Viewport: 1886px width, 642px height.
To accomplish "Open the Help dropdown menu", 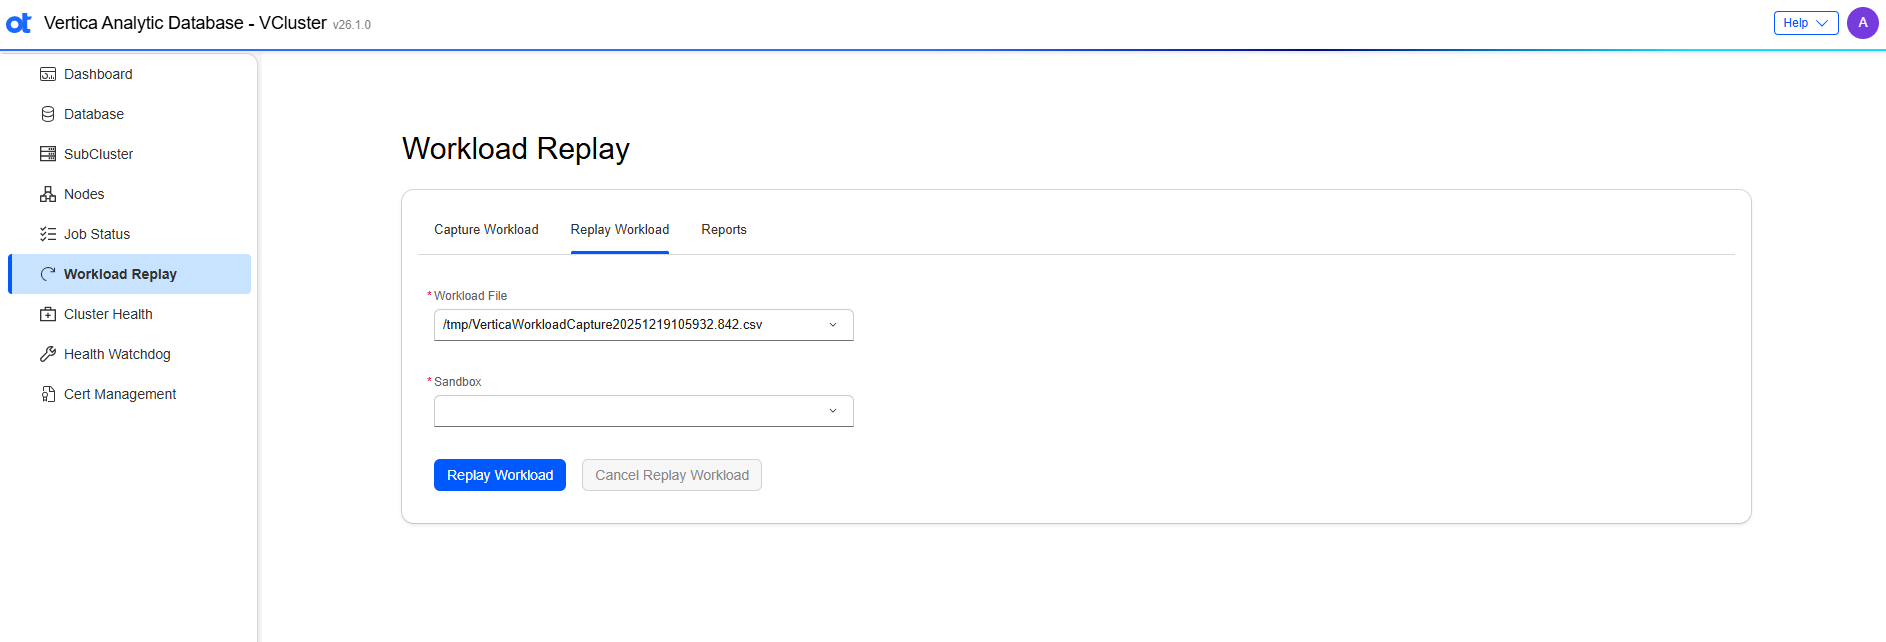I will pos(1806,23).
